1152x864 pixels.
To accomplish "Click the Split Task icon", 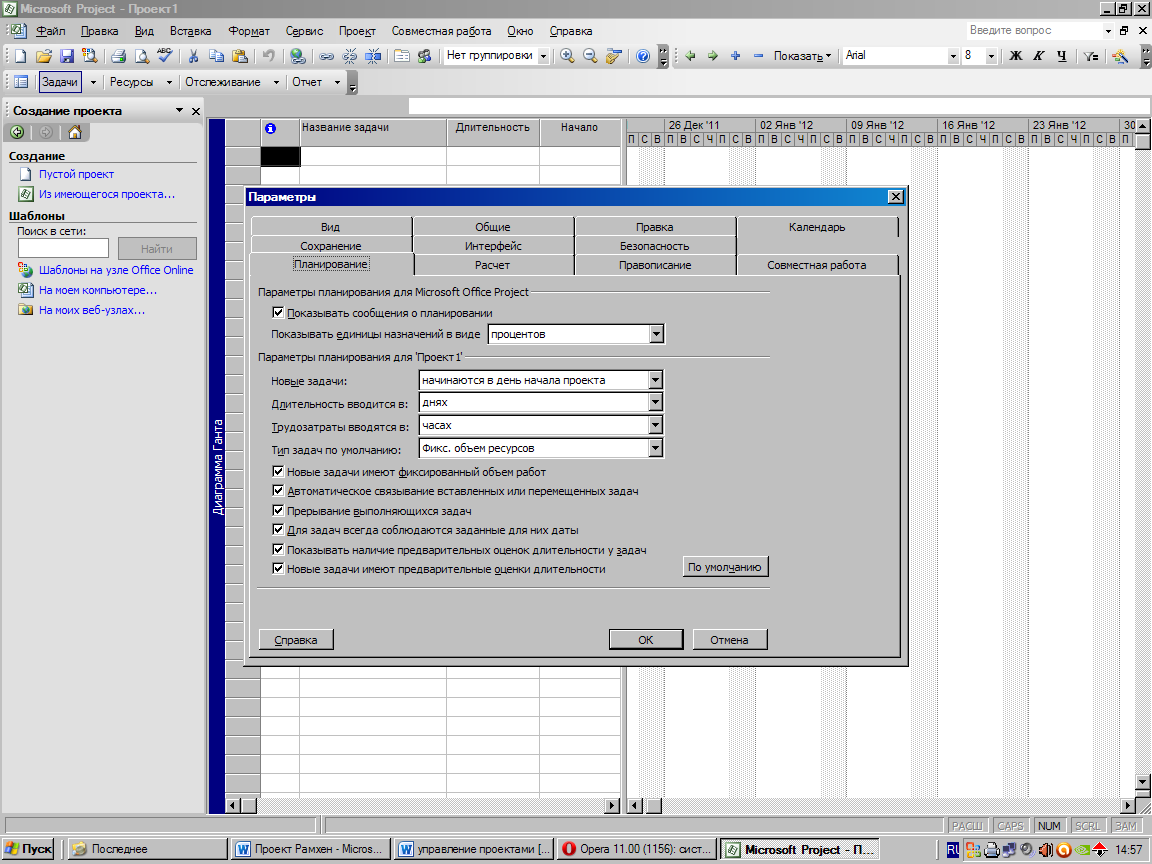I will (373, 56).
